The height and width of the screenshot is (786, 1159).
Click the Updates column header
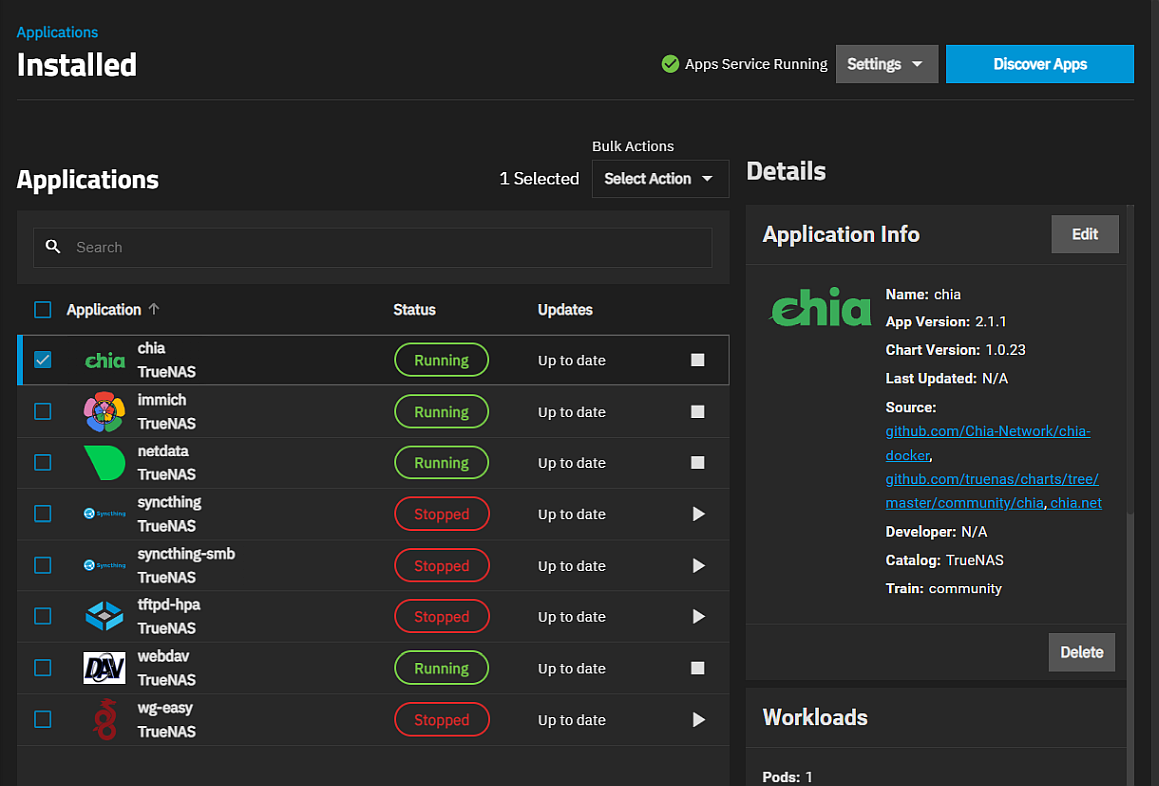pyautogui.click(x=565, y=310)
